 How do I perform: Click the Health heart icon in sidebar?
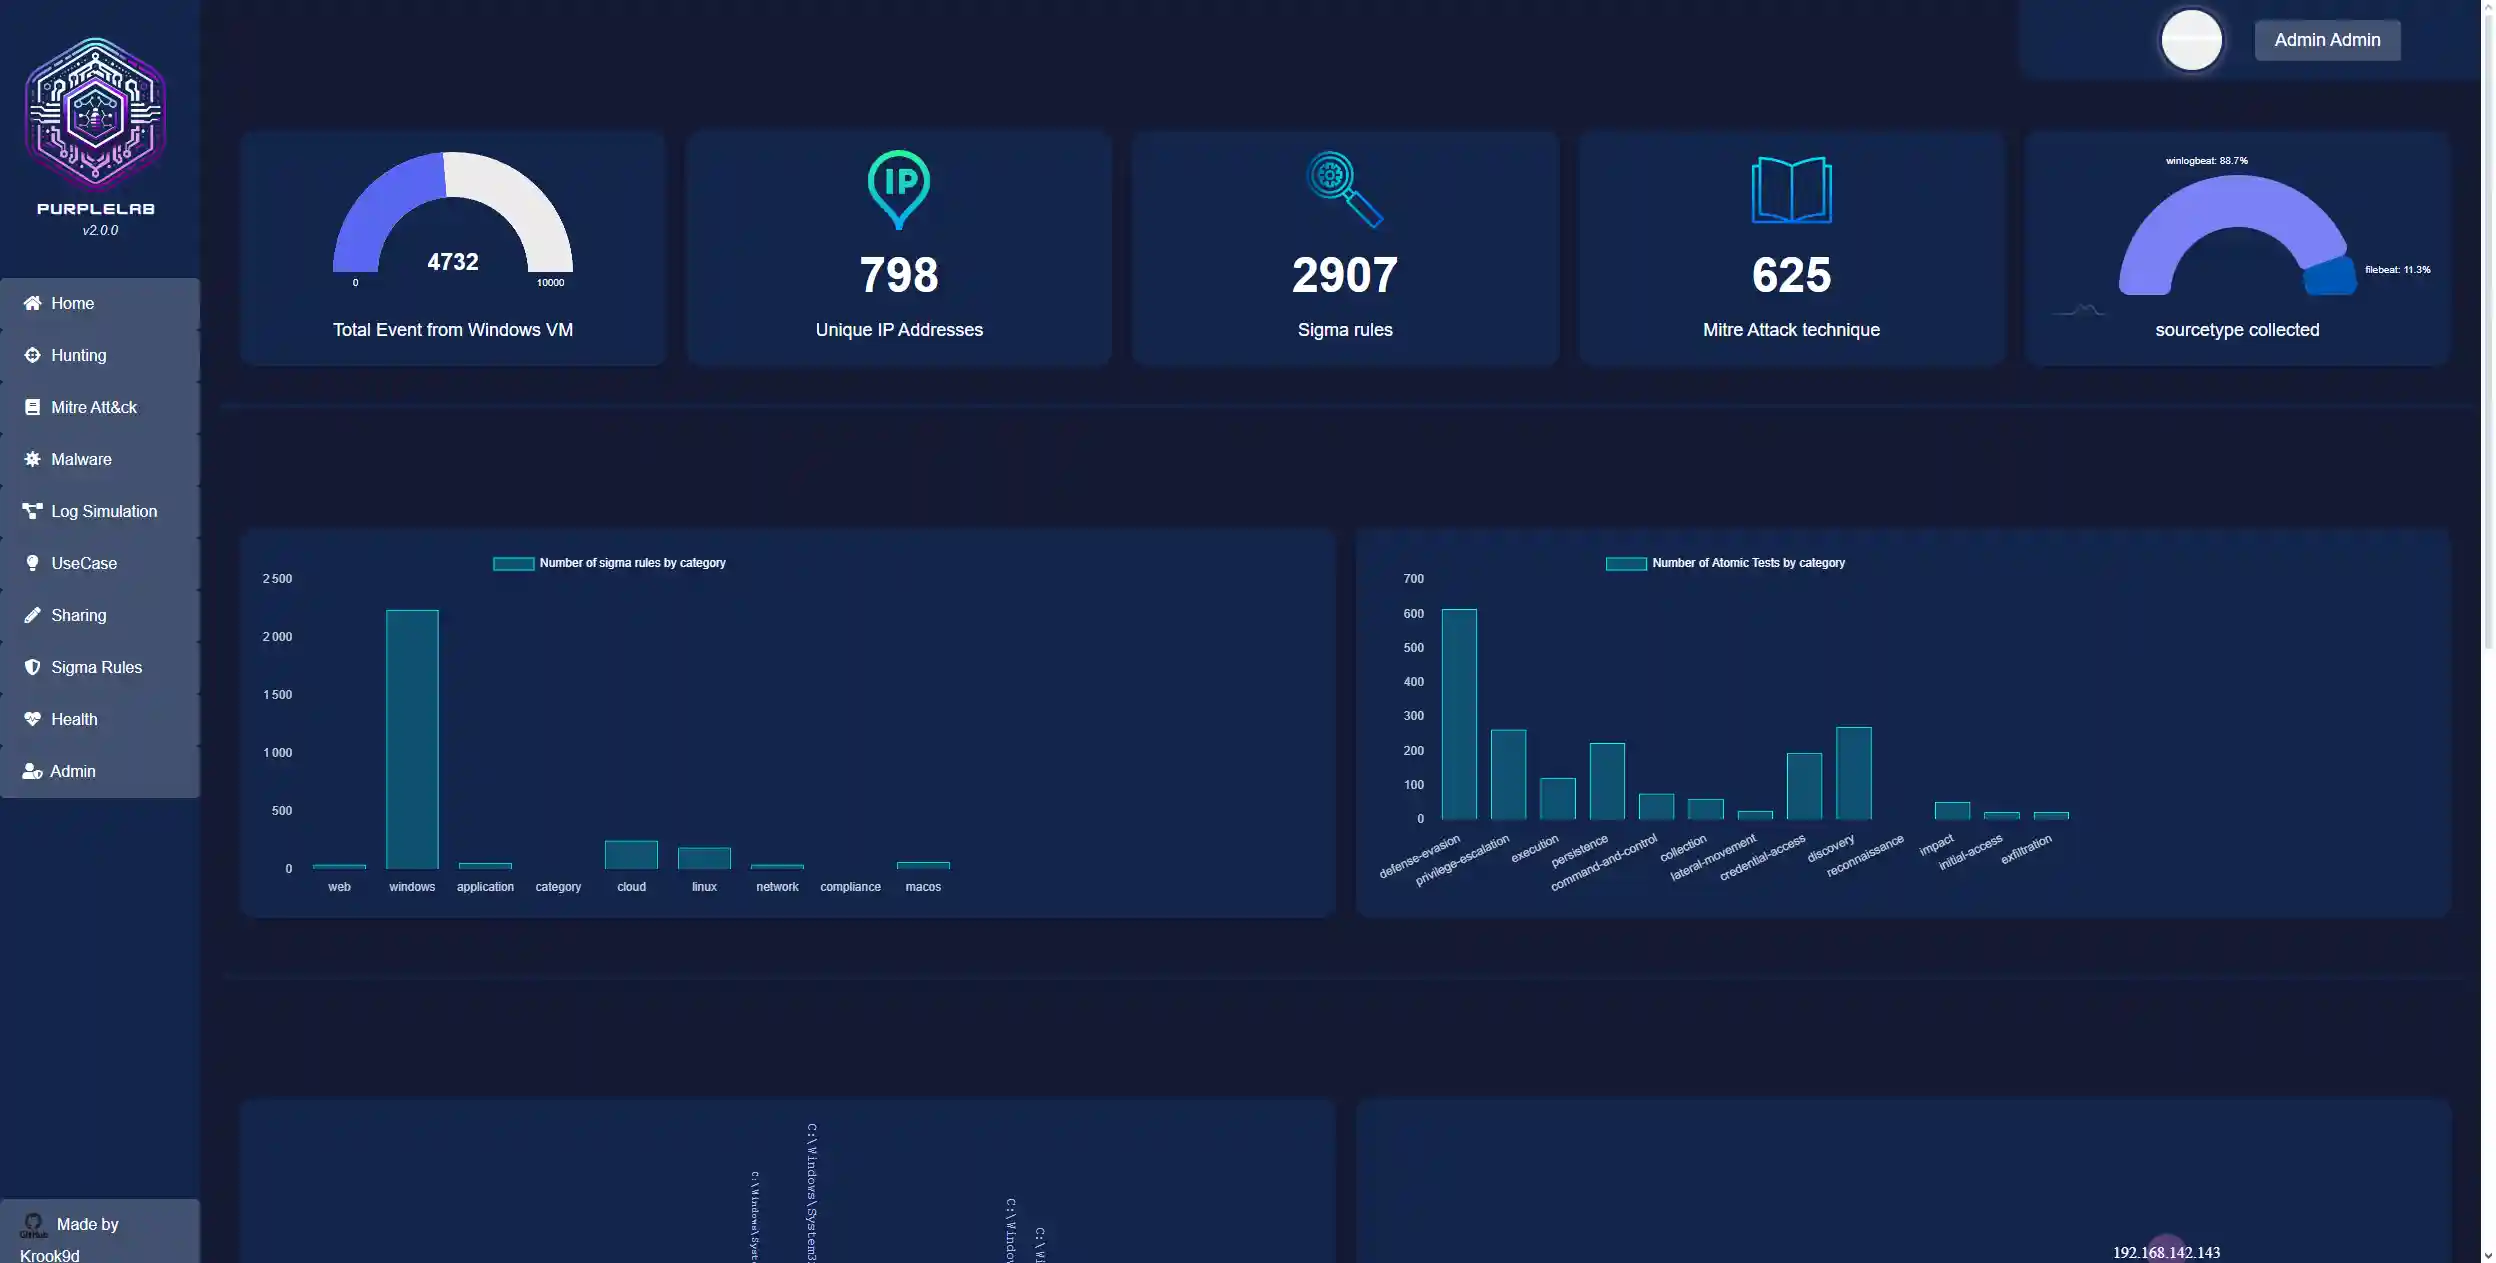(x=32, y=719)
